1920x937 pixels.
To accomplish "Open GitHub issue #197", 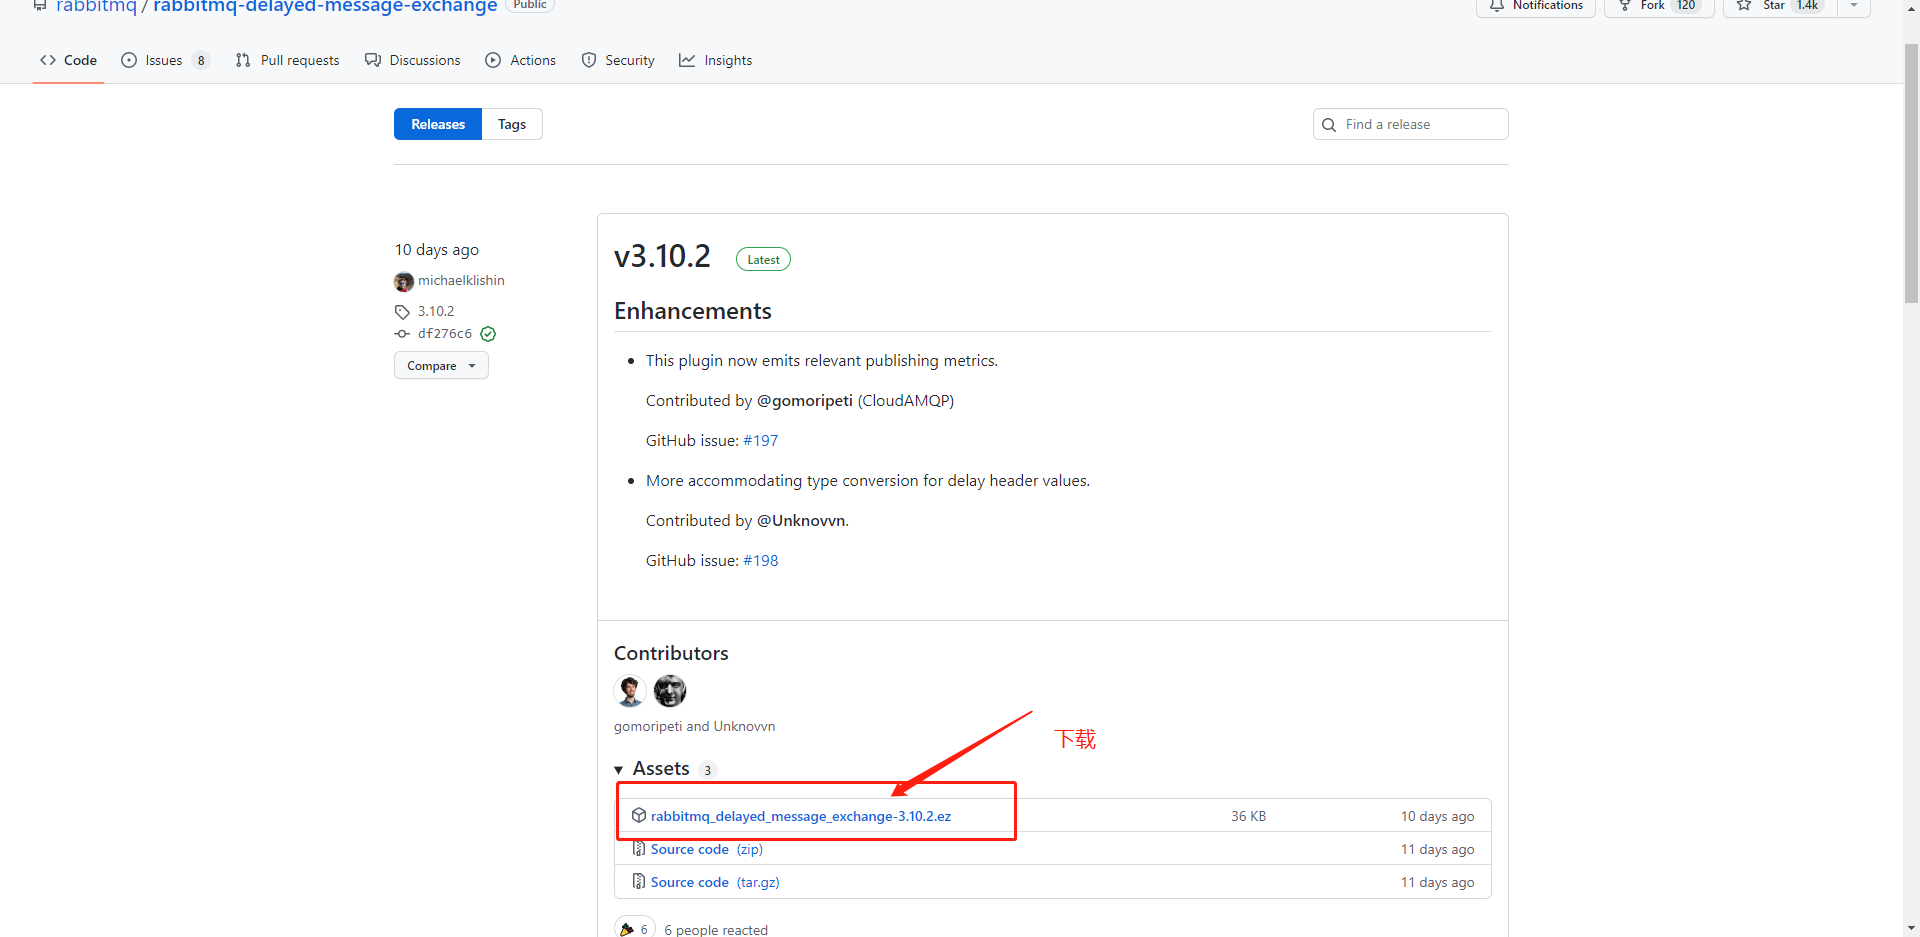I will coord(761,440).
